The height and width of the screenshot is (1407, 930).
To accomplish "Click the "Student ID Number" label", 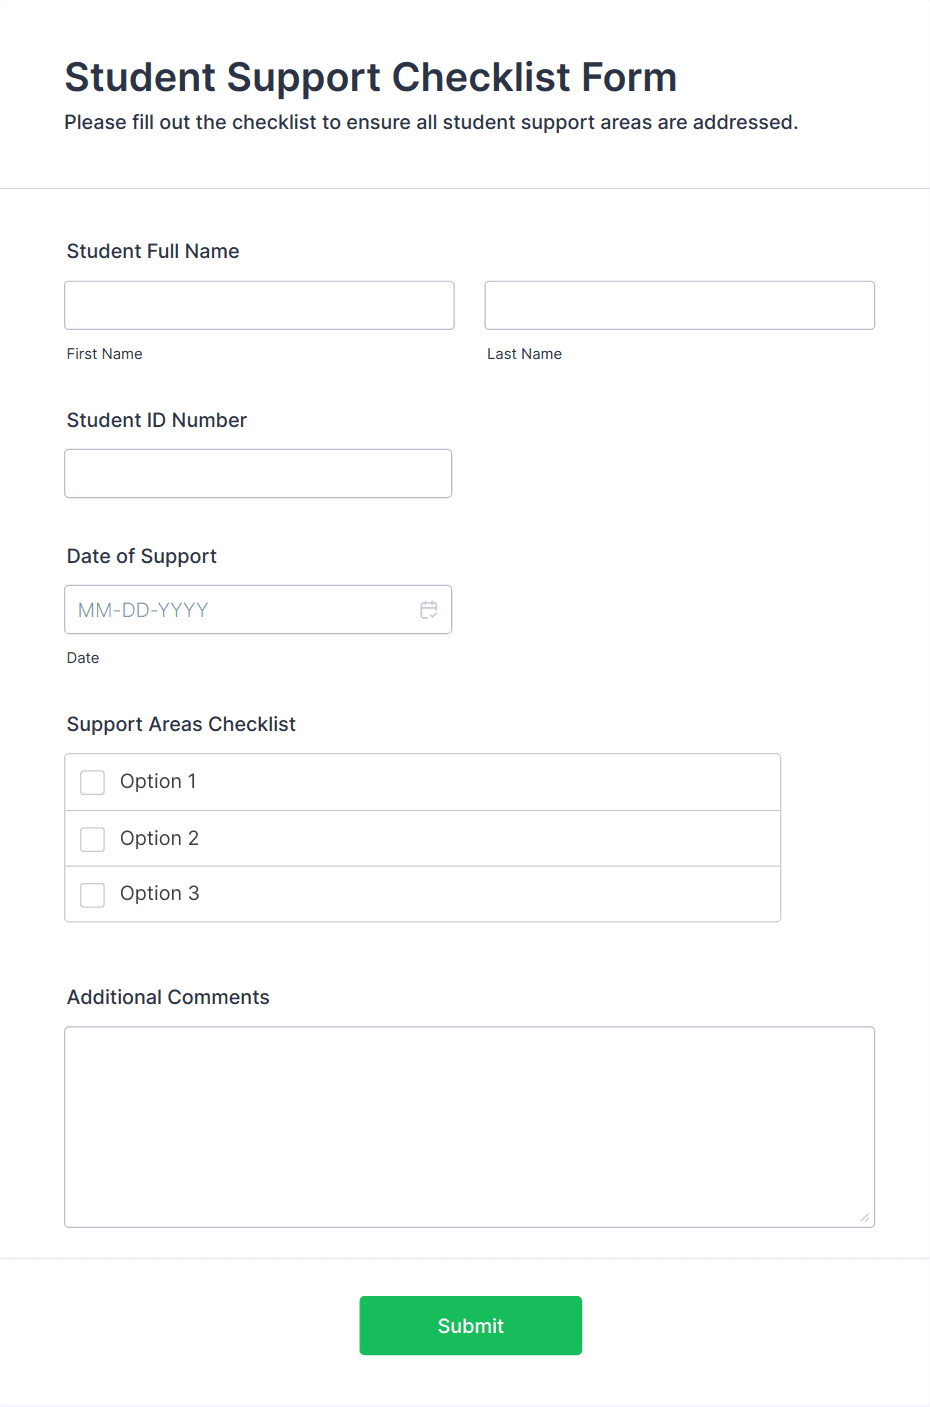I will point(157,420).
